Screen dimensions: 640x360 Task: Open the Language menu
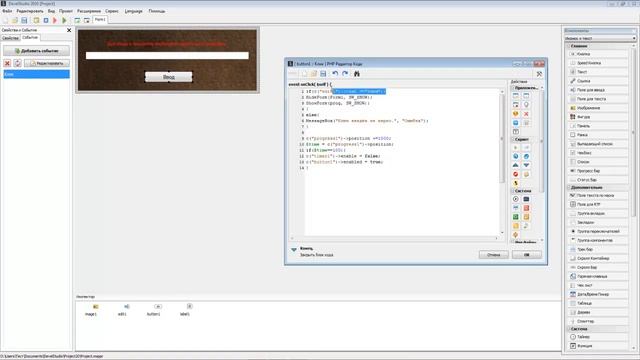click(133, 11)
